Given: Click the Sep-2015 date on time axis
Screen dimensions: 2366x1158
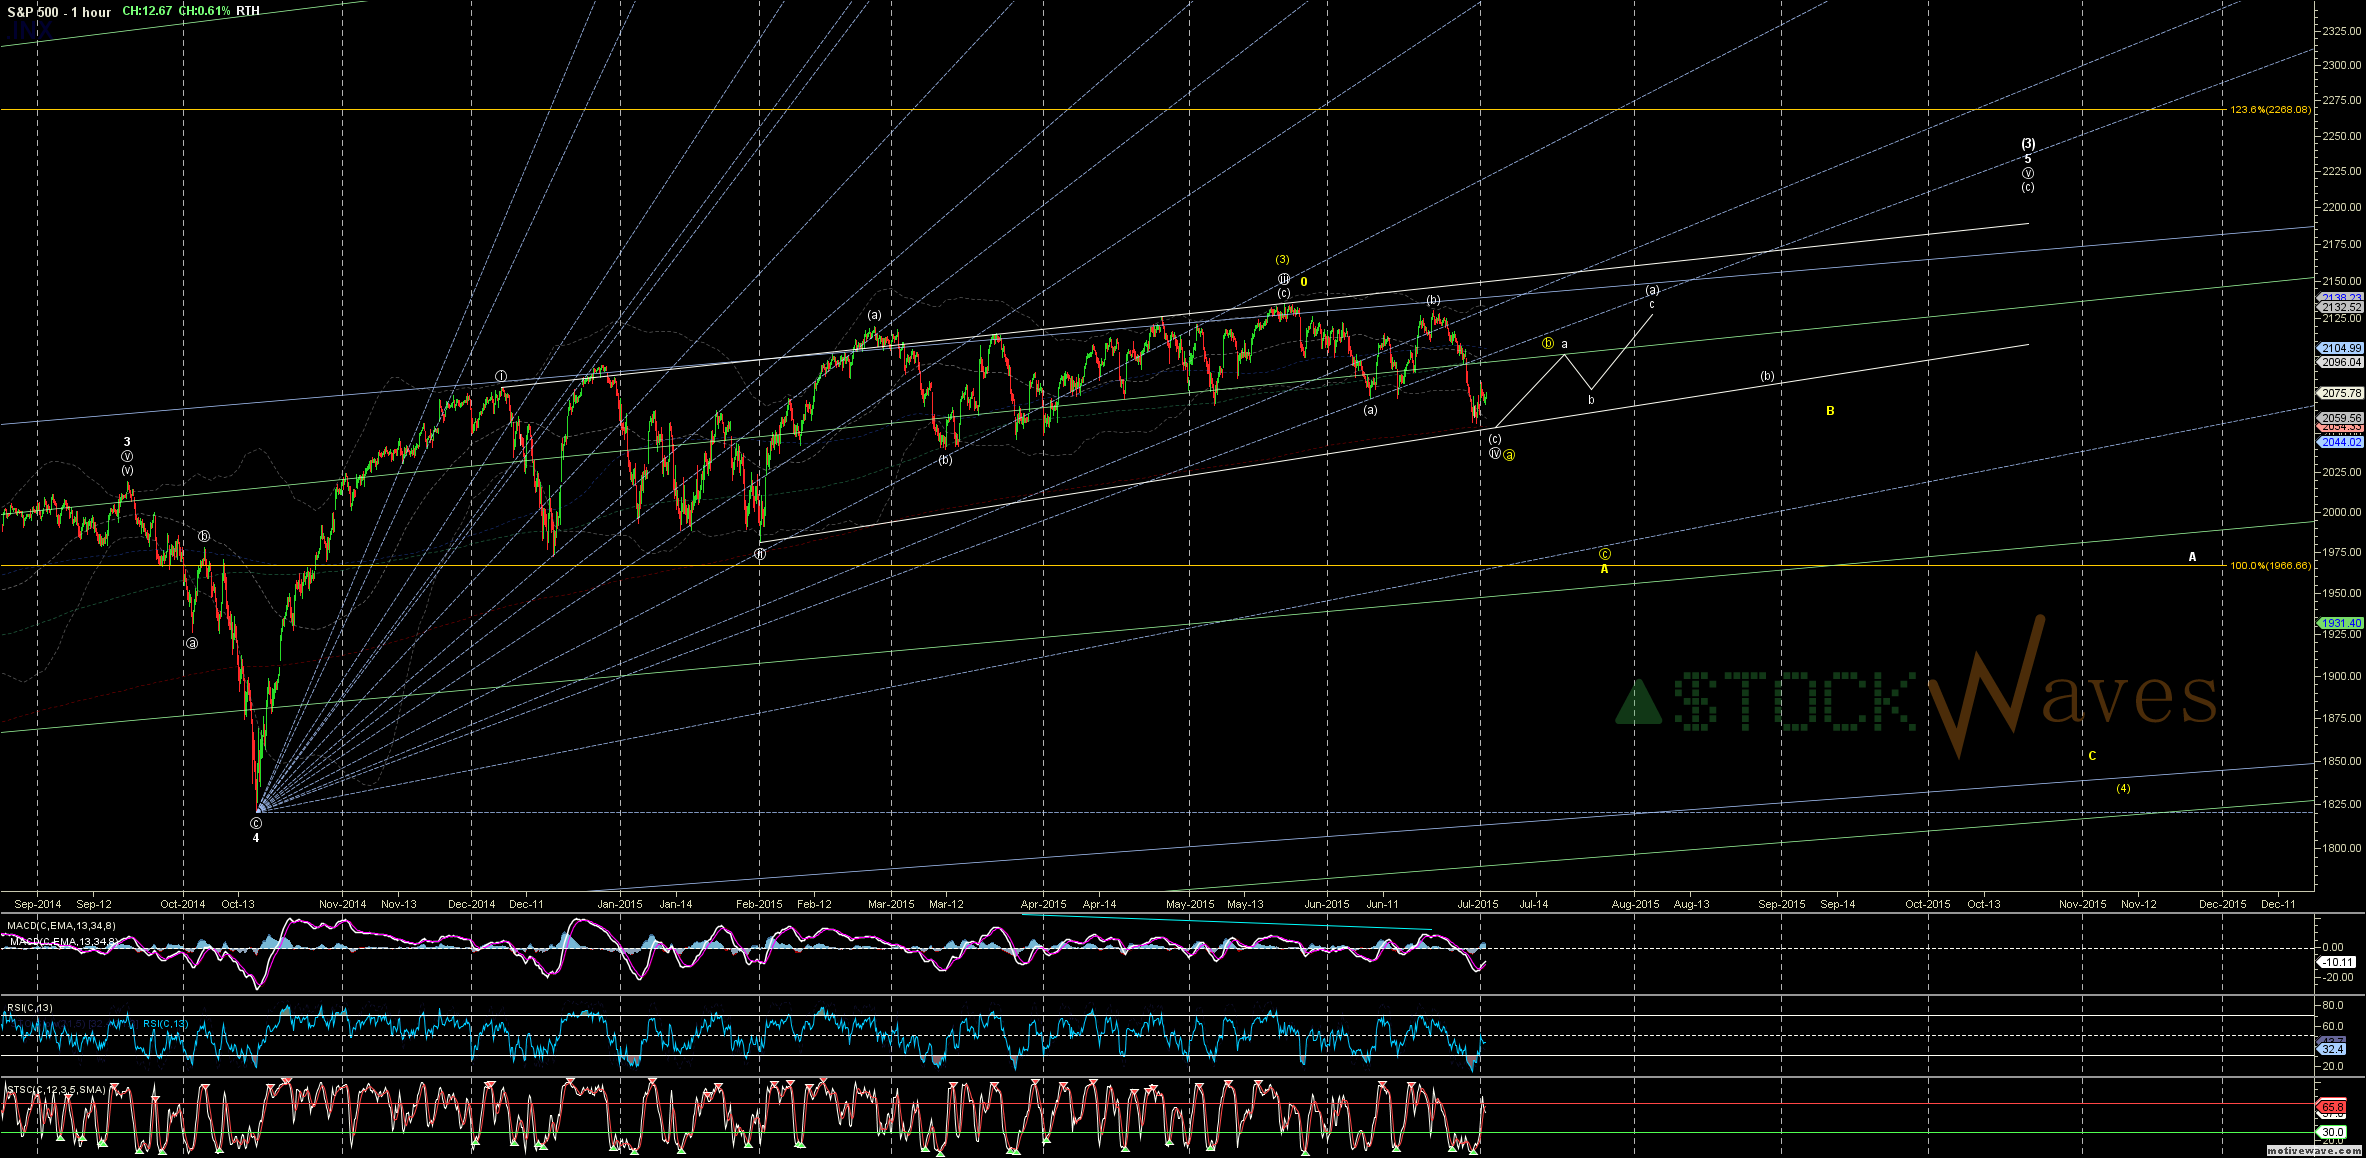Looking at the screenshot, I should (1782, 904).
